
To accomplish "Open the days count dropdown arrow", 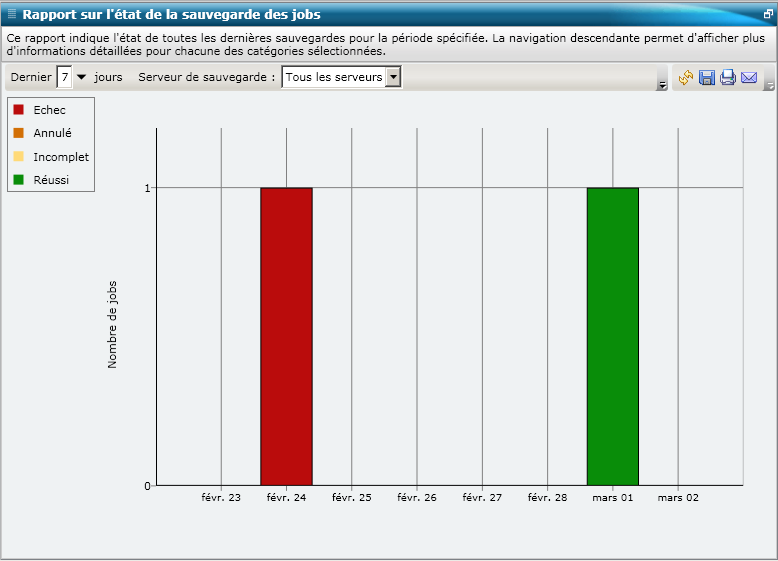I will 82,77.
